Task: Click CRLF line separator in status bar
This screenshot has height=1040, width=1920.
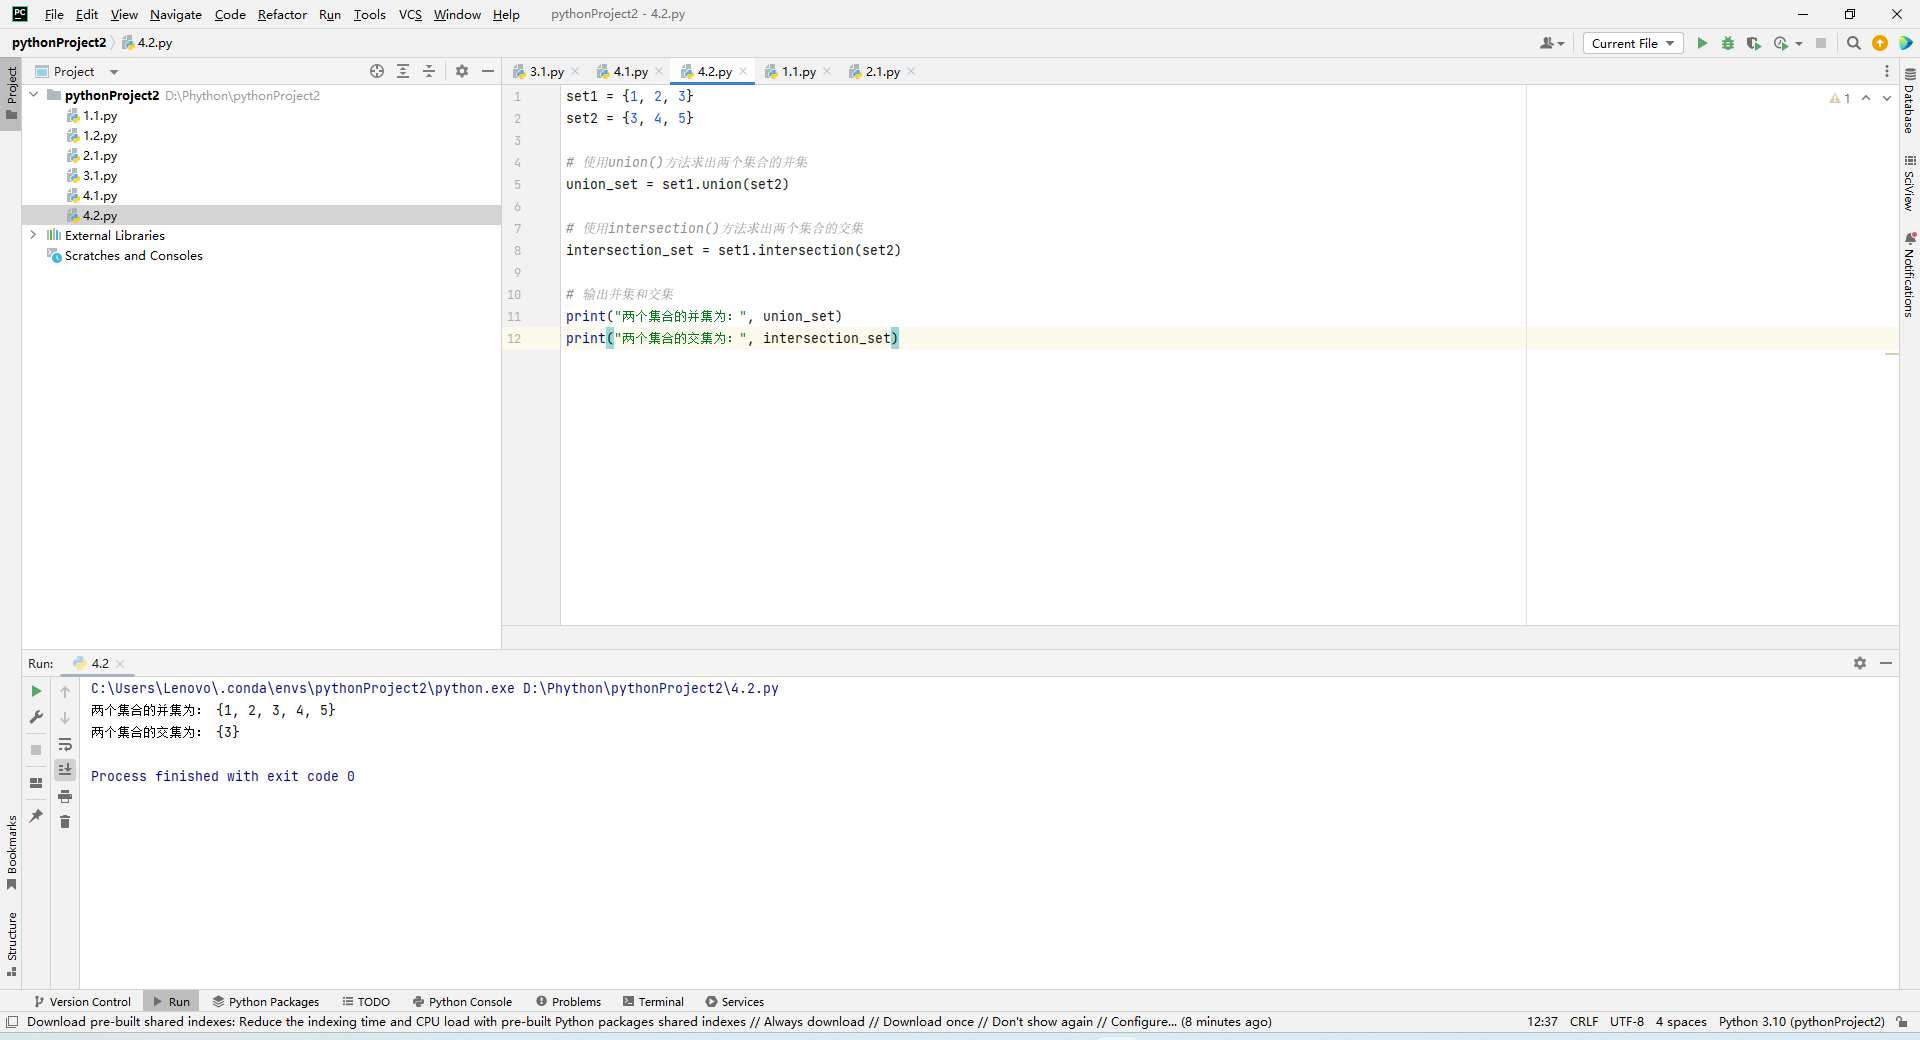Action: click(1583, 1021)
